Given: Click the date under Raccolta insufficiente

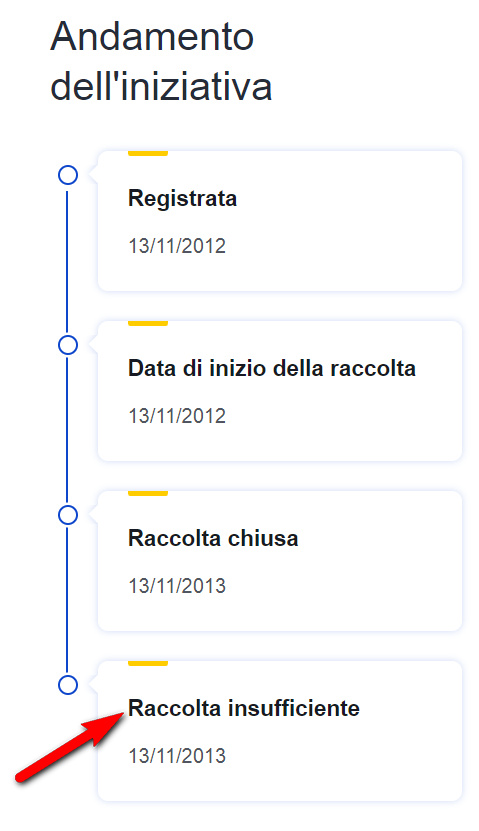Looking at the screenshot, I should 177,756.
